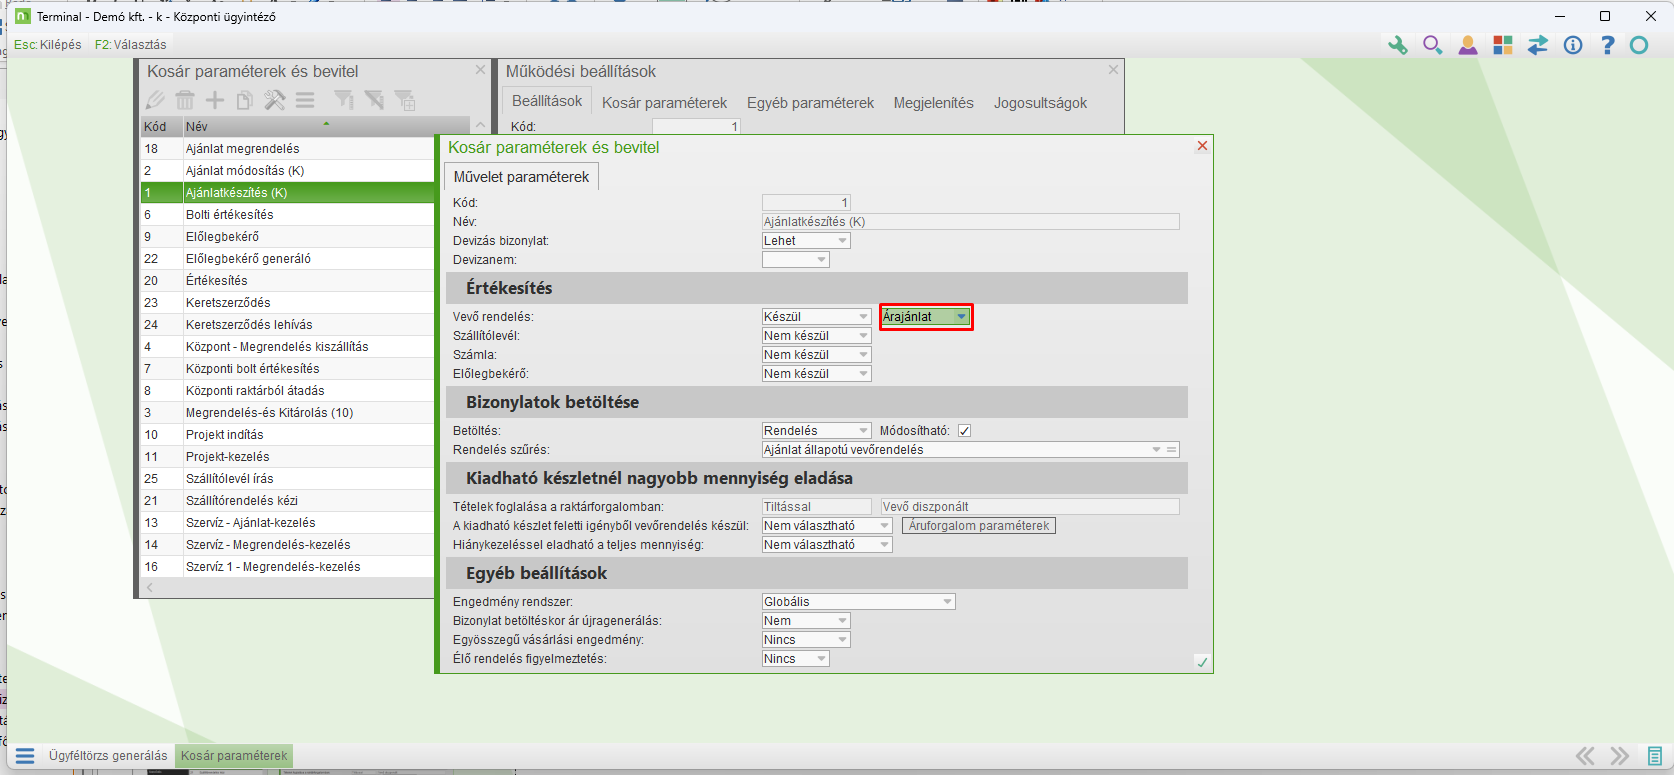Select the Ügyféltörzs generálás taskbar item
1674x775 pixels.
coord(108,756)
